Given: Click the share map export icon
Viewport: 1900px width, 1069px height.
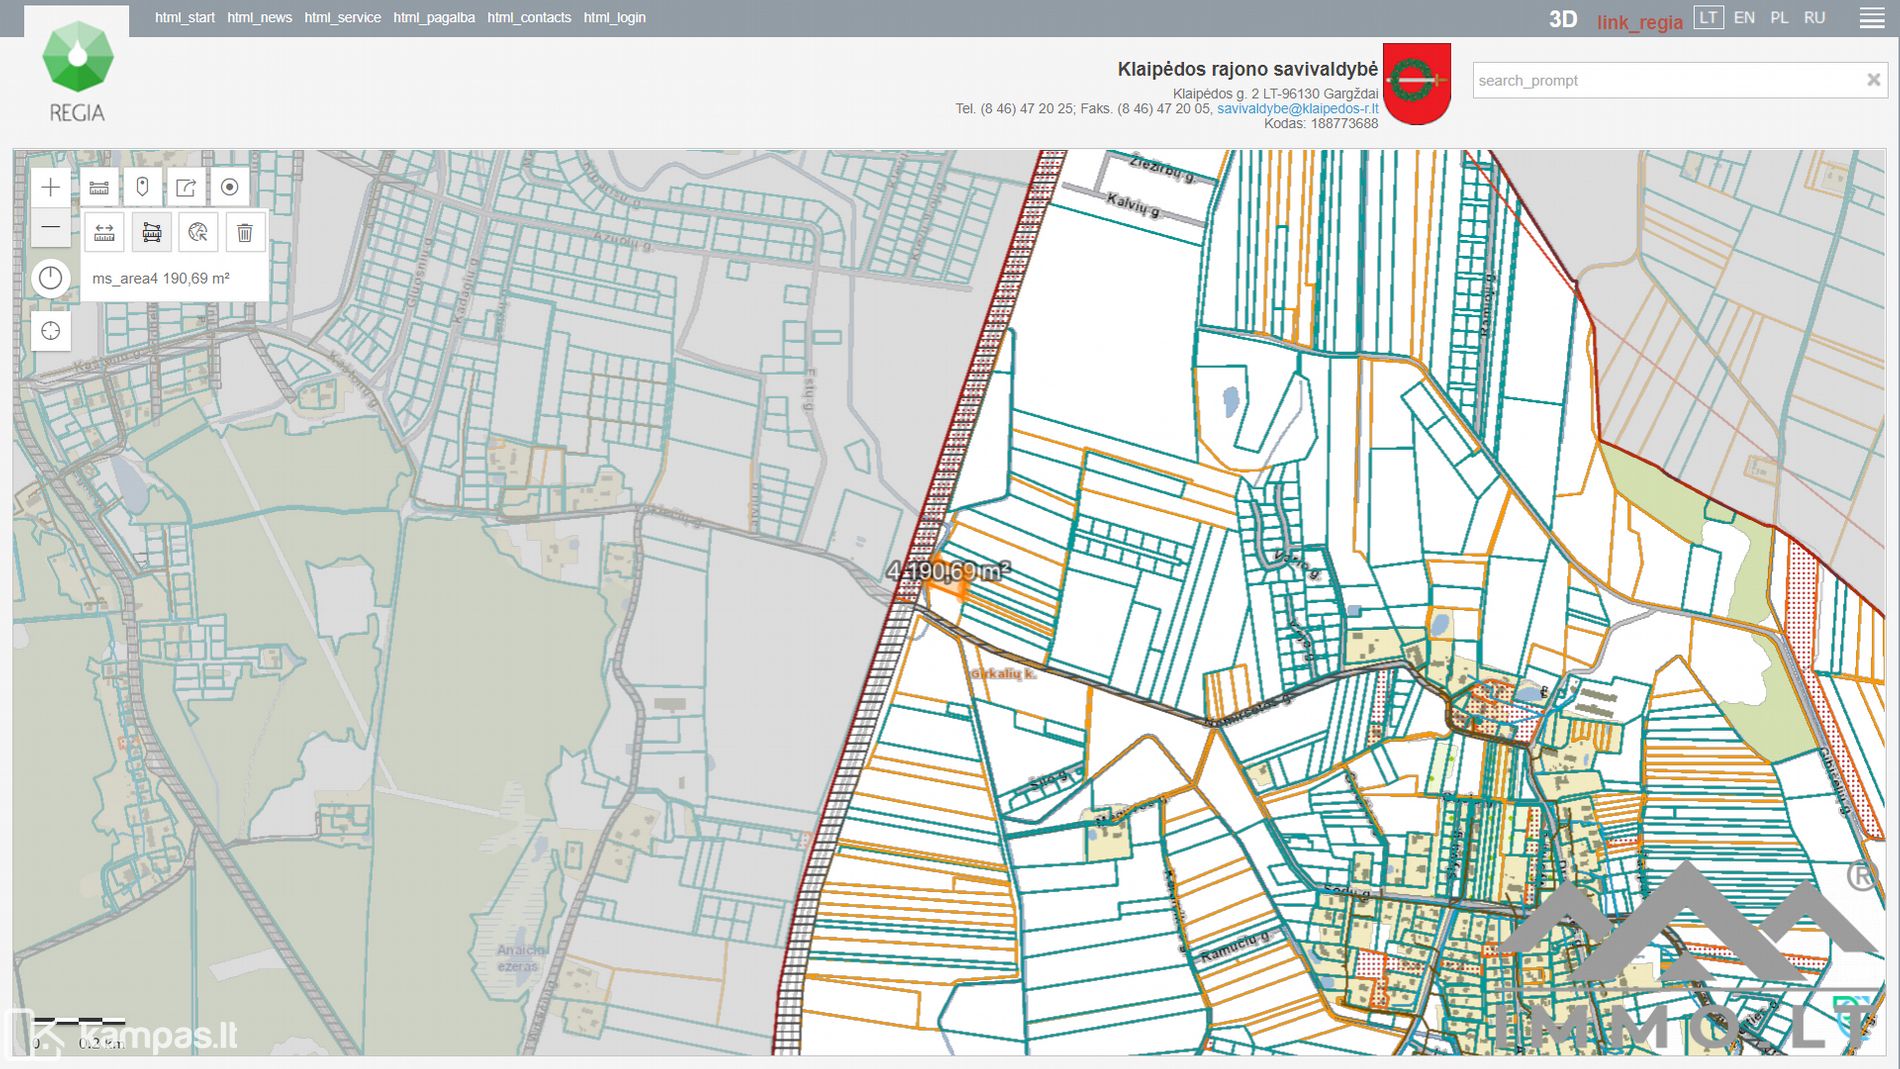Looking at the screenshot, I should coord(186,187).
